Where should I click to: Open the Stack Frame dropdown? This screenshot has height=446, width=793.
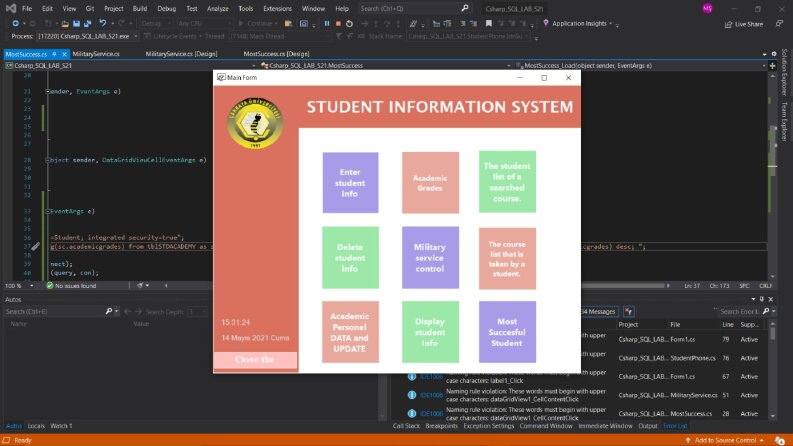[468, 36]
